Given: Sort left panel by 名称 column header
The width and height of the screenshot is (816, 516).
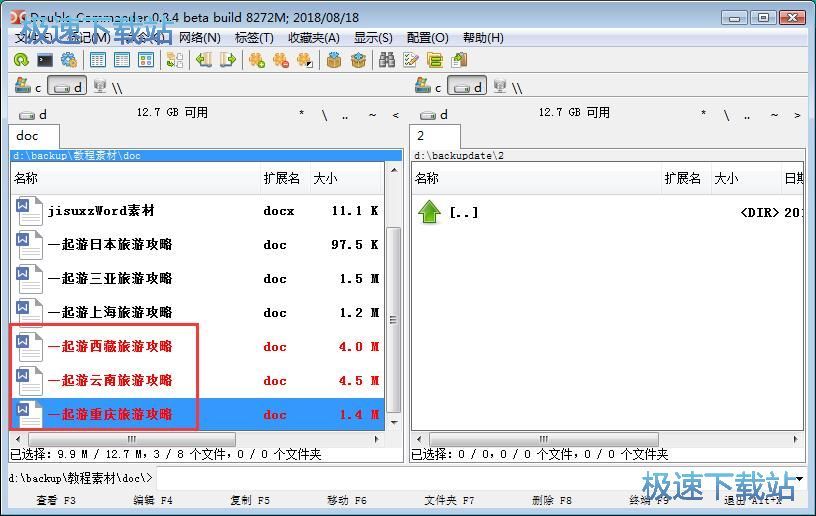Looking at the screenshot, I should coord(135,178).
